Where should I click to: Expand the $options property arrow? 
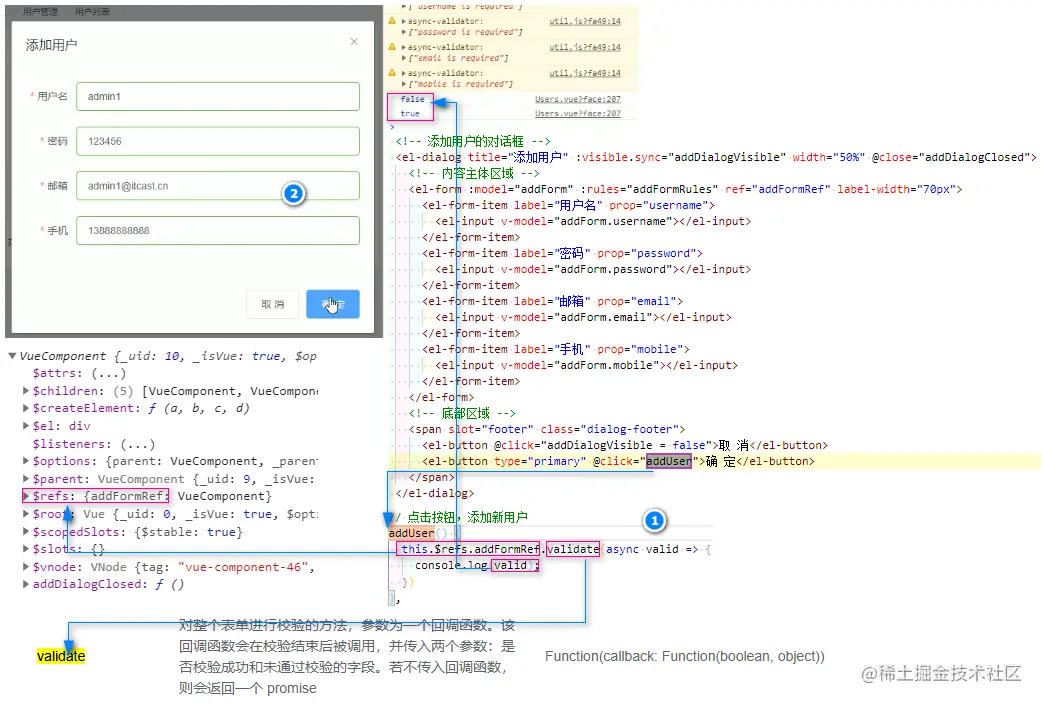[26, 461]
